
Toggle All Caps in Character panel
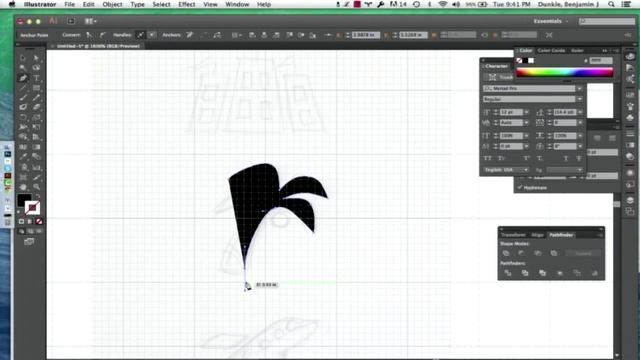[x=487, y=158]
